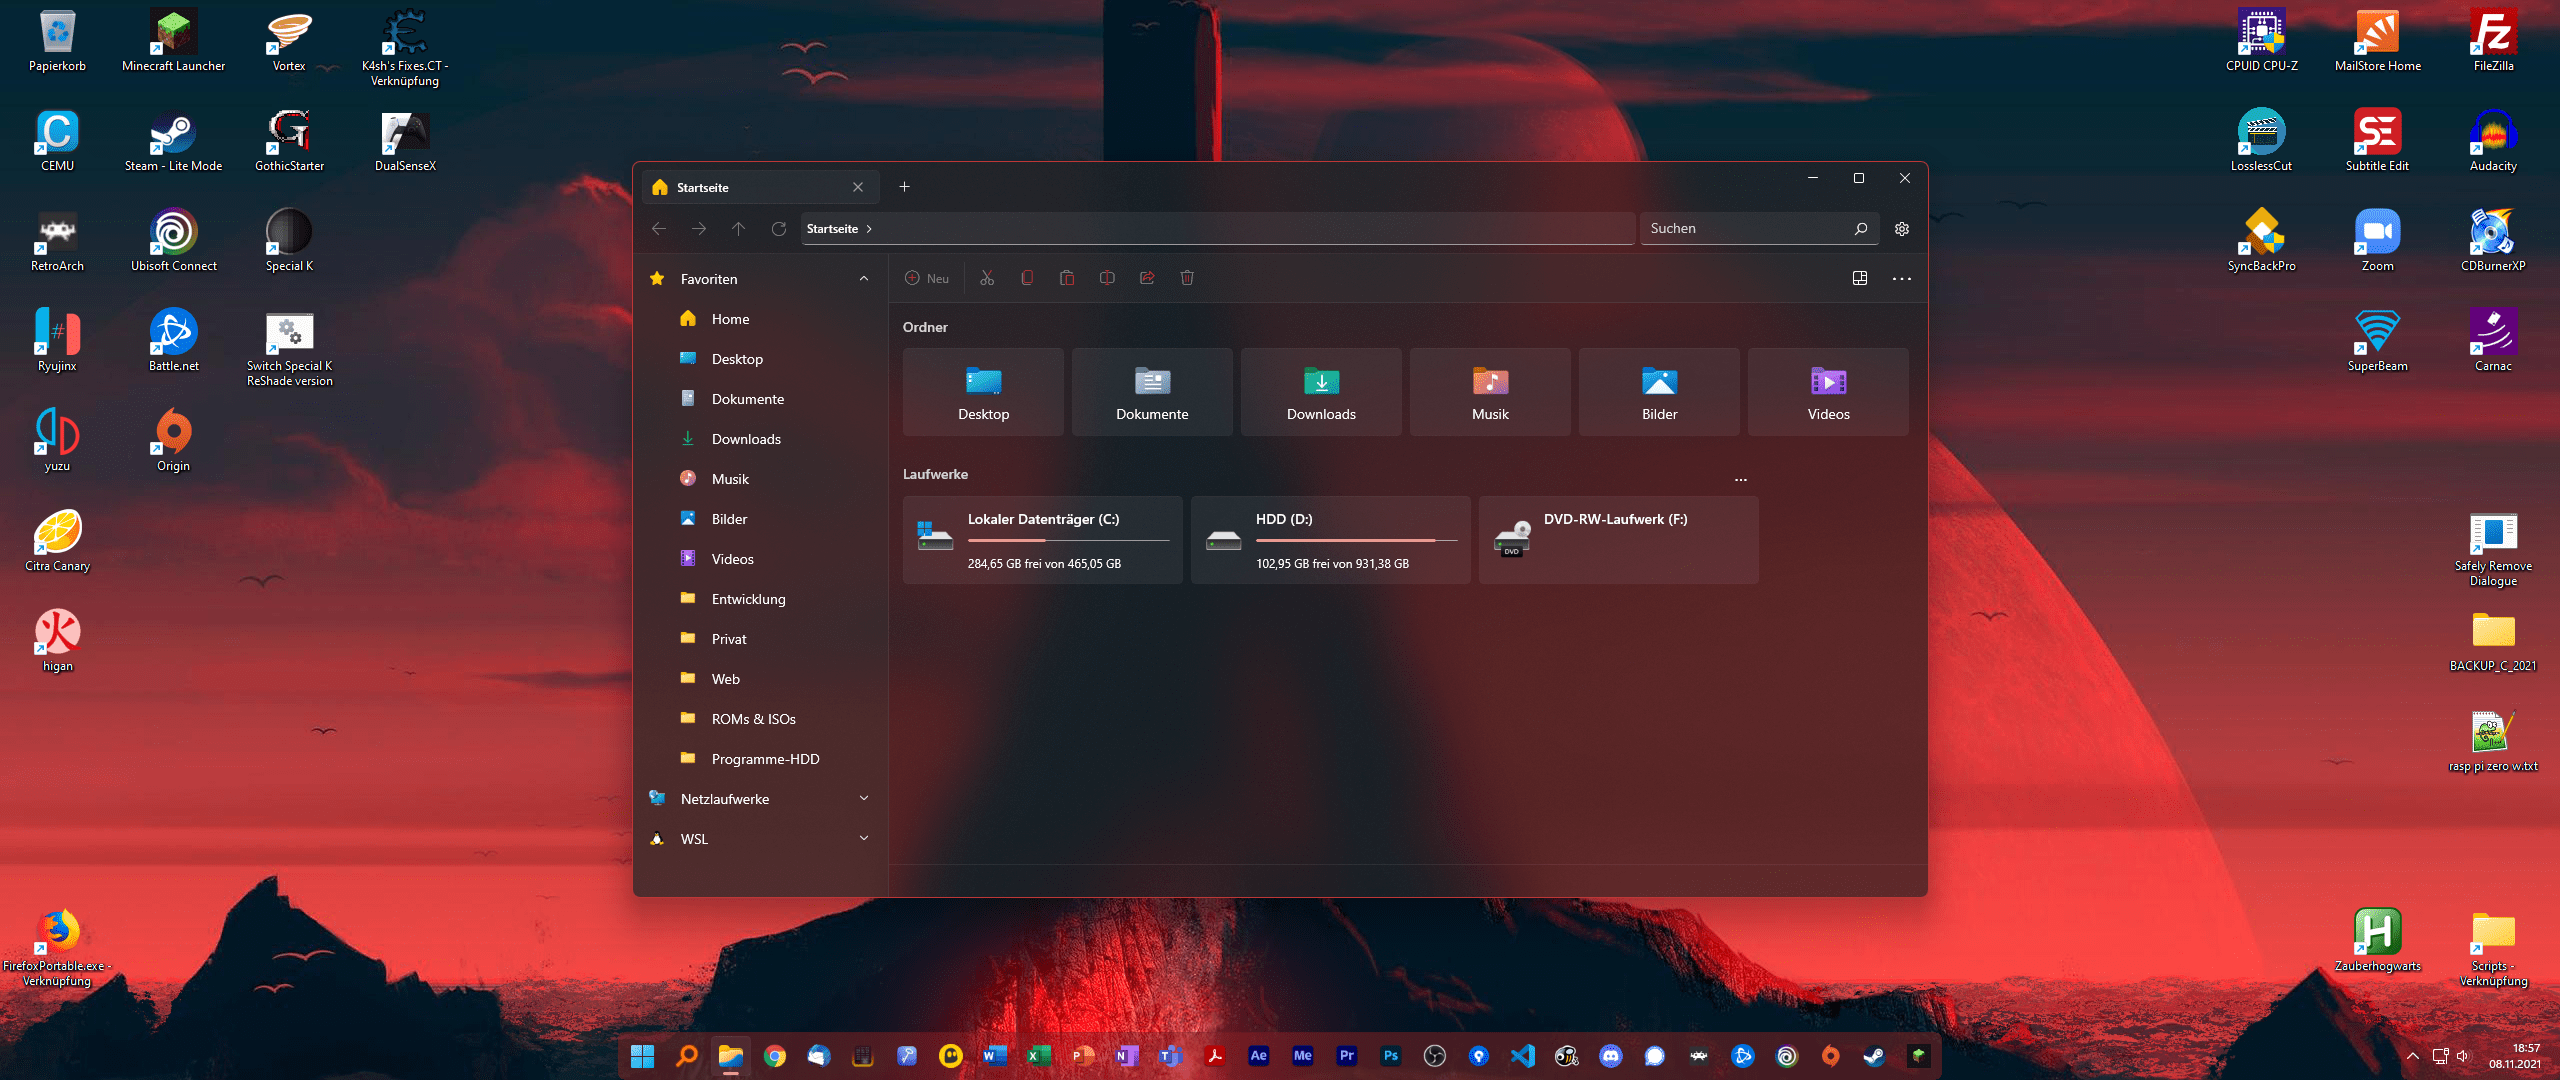Select Bilder in the sidebar
Image resolution: width=2560 pixels, height=1080 pixels.
(760, 519)
